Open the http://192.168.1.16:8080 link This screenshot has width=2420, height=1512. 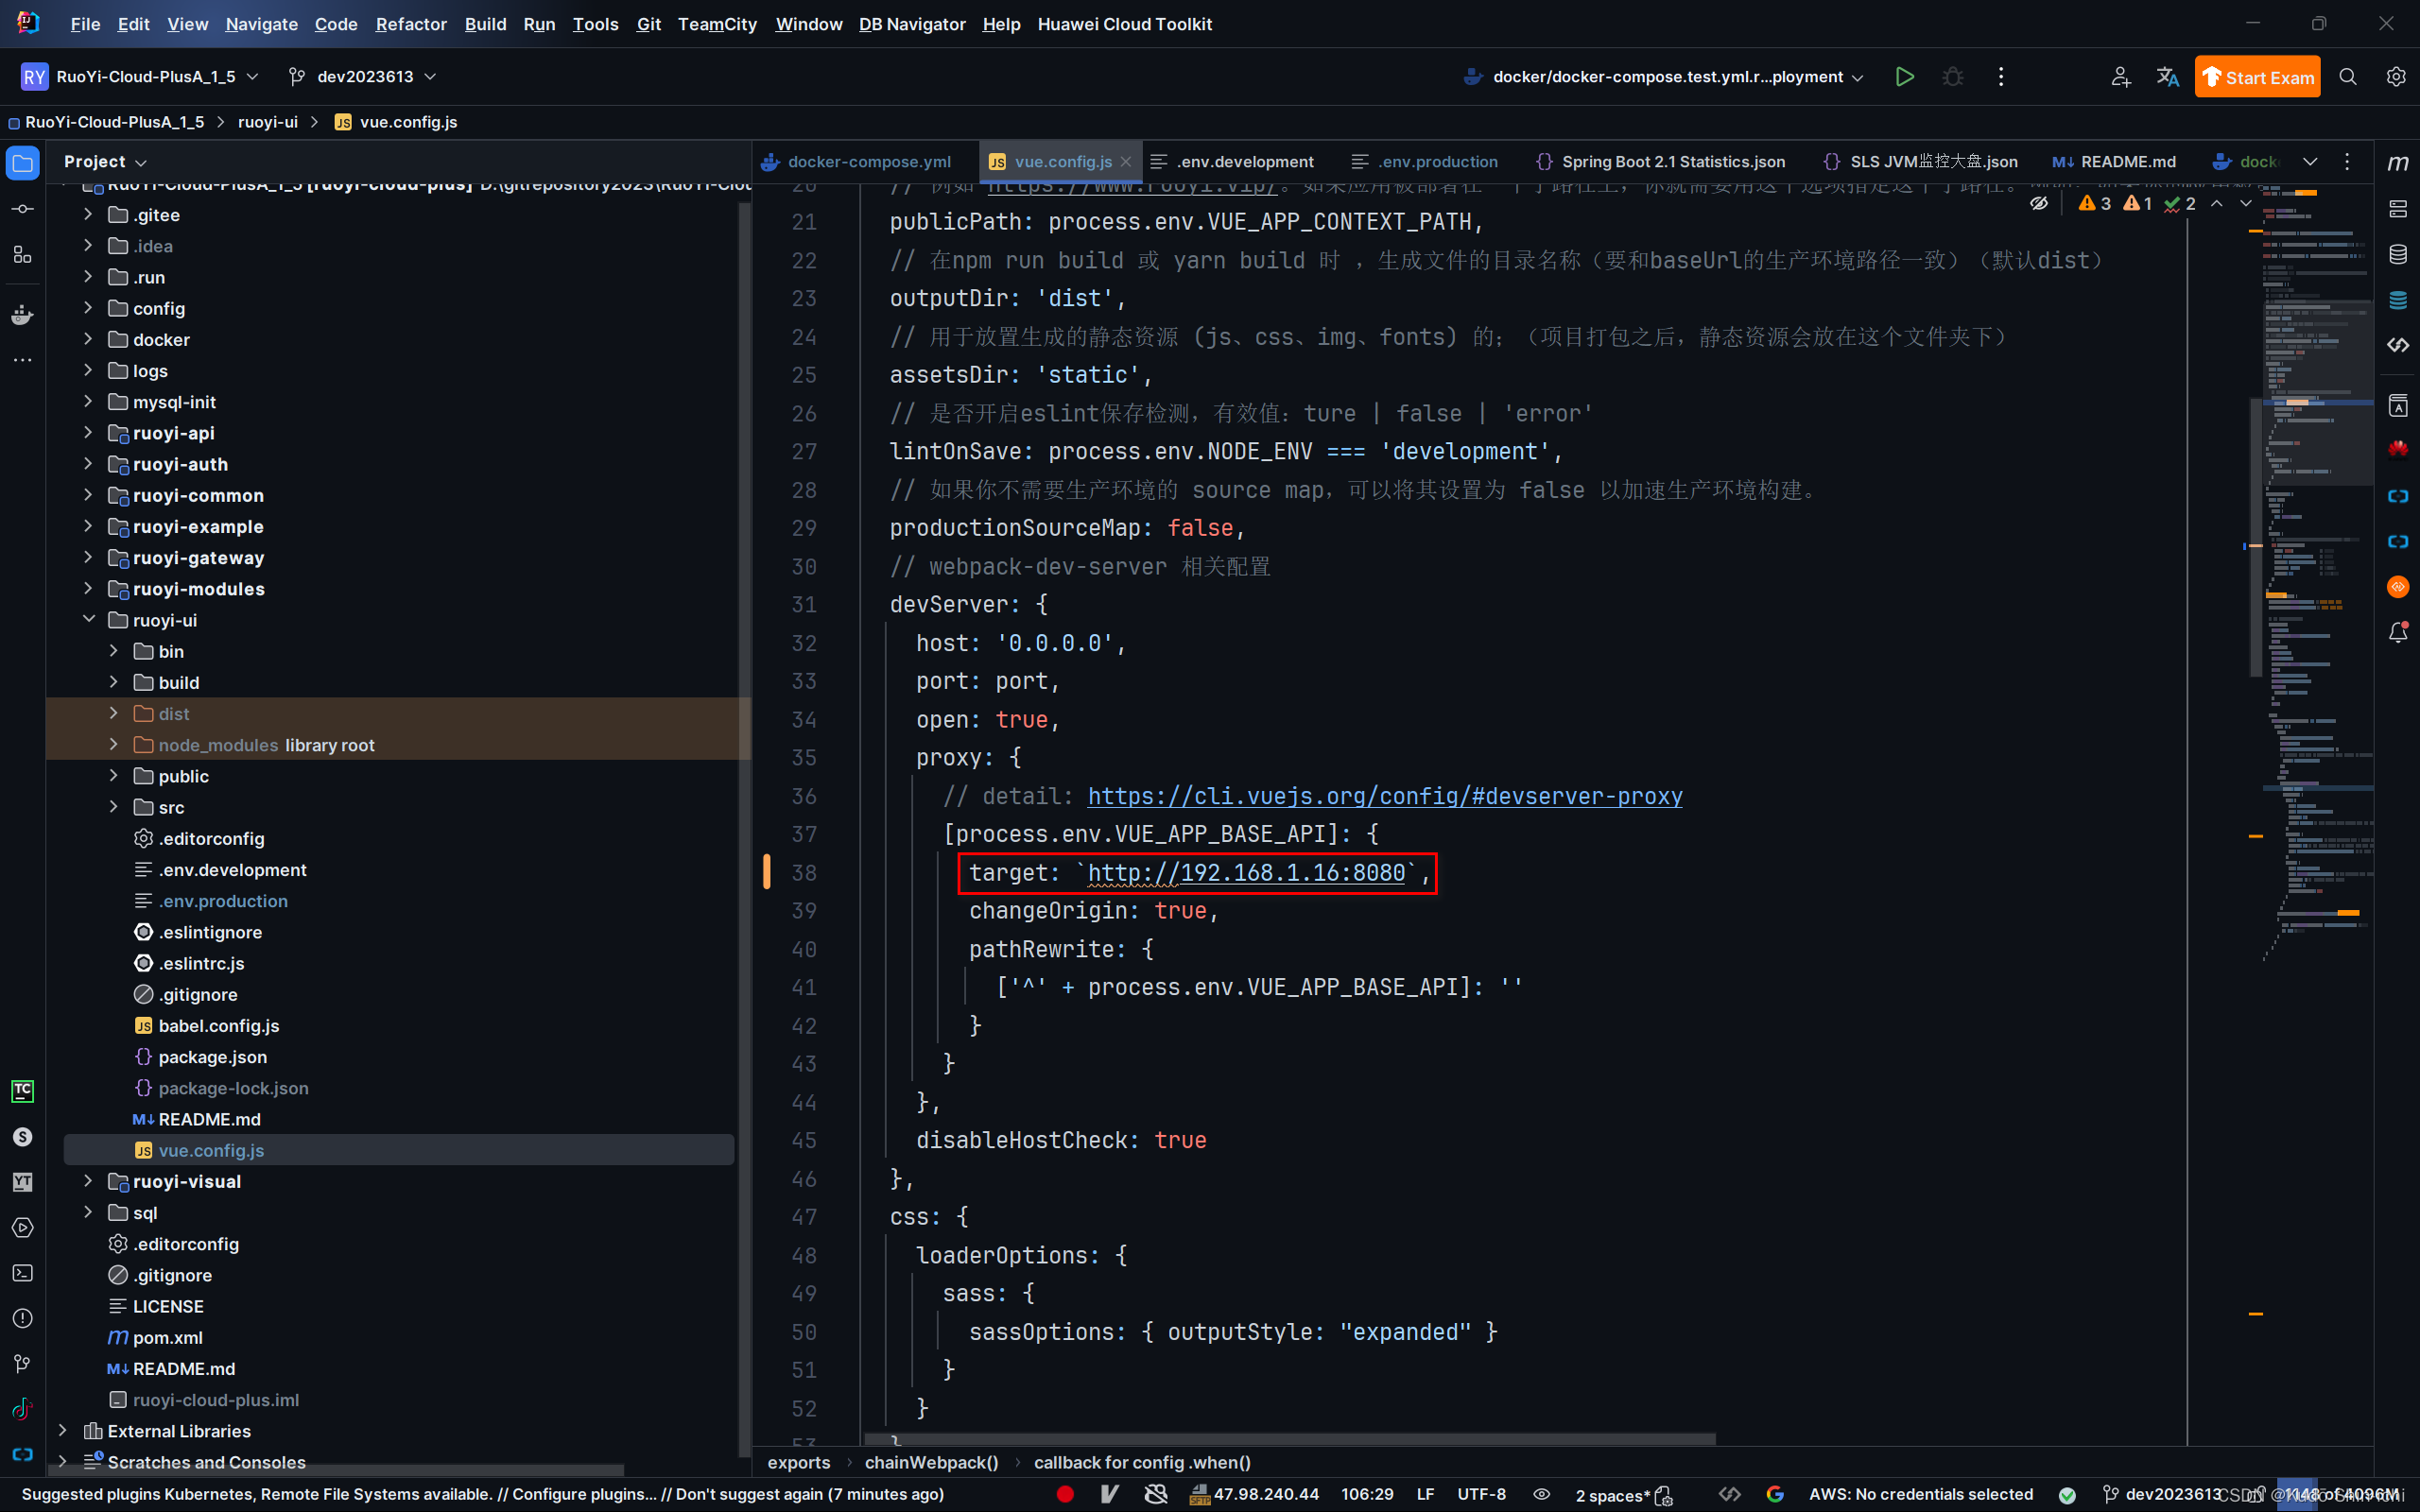pyautogui.click(x=1246, y=873)
